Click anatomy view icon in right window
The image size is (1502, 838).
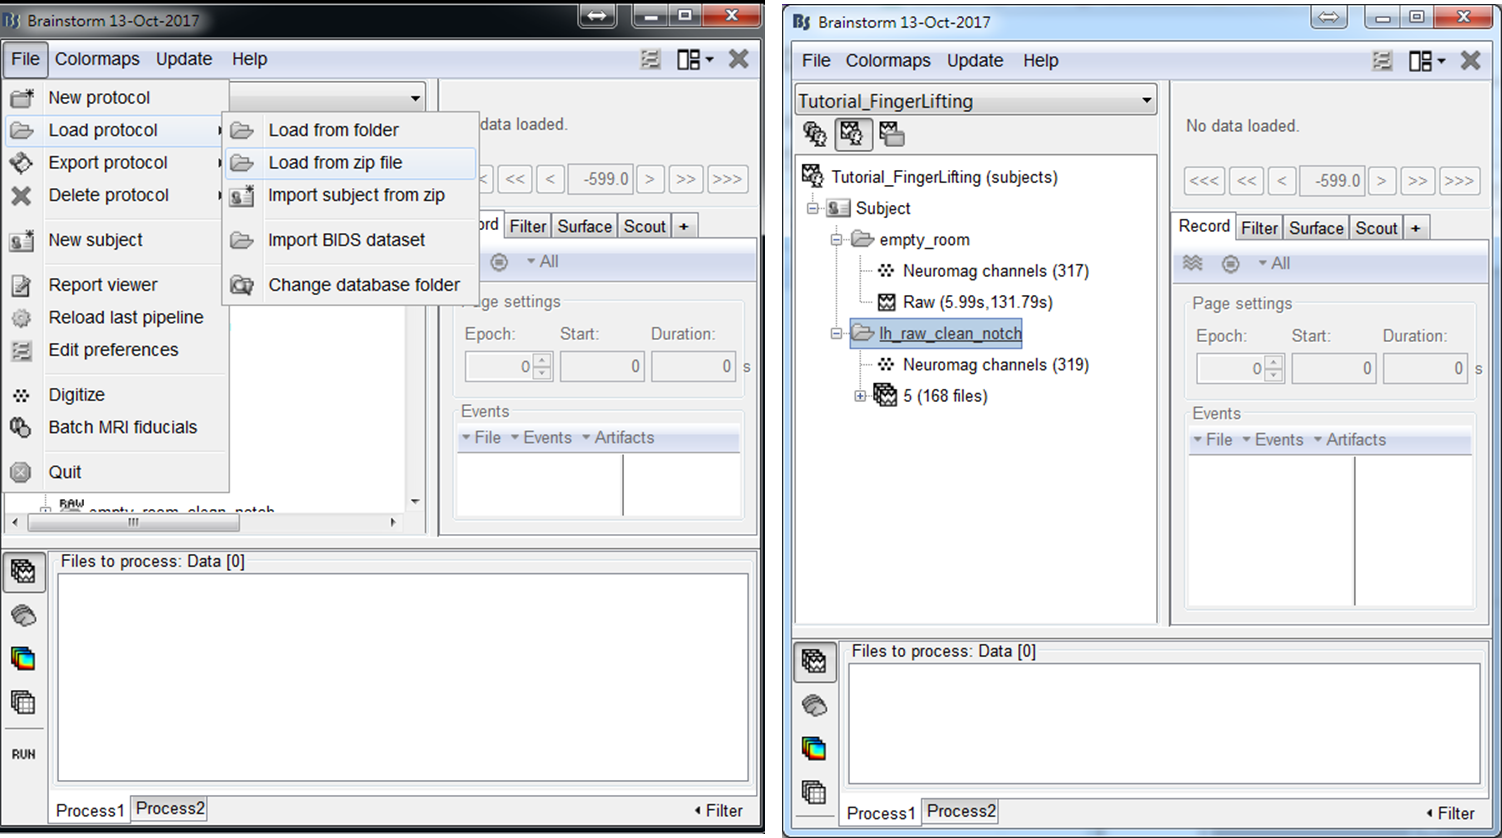click(815, 134)
